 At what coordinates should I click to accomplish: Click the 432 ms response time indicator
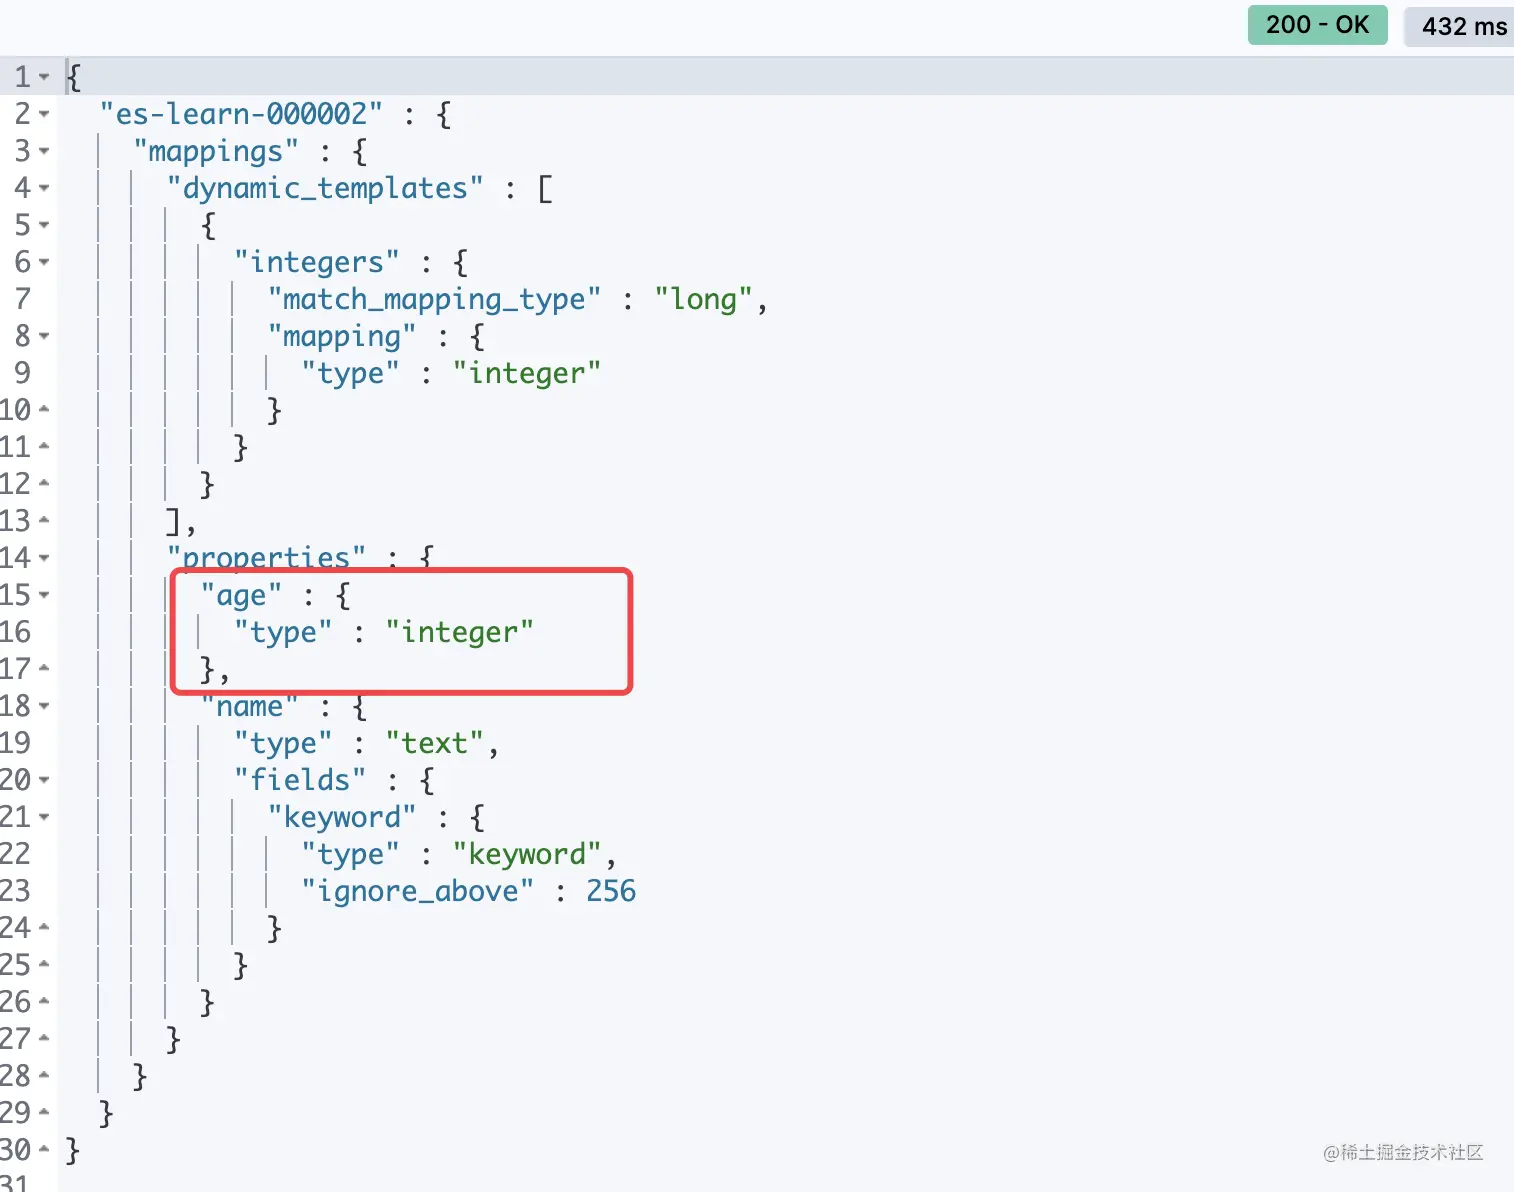[x=1463, y=26]
